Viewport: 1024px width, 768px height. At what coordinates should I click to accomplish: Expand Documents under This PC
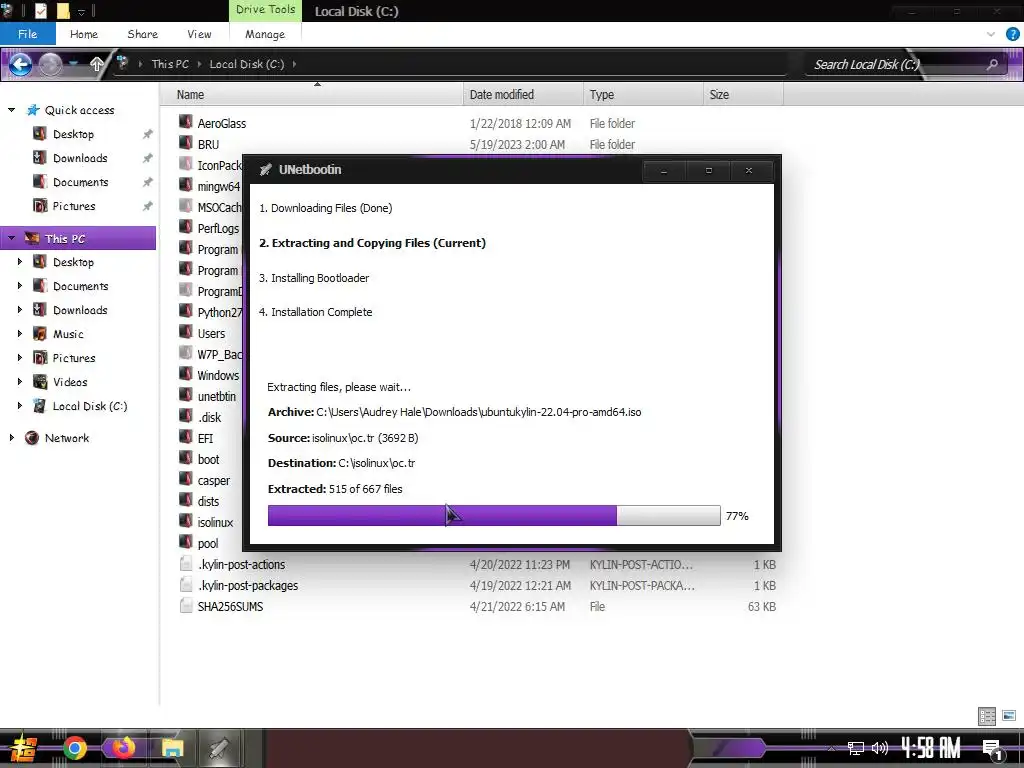[x=20, y=285]
